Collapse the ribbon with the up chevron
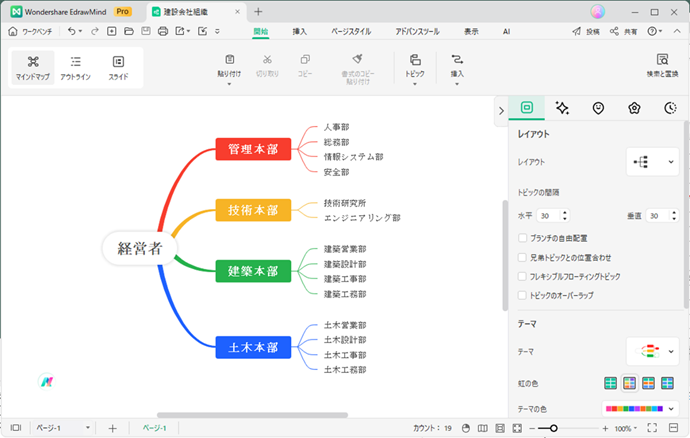Image resolution: width=690 pixels, height=438 pixels. point(677,31)
